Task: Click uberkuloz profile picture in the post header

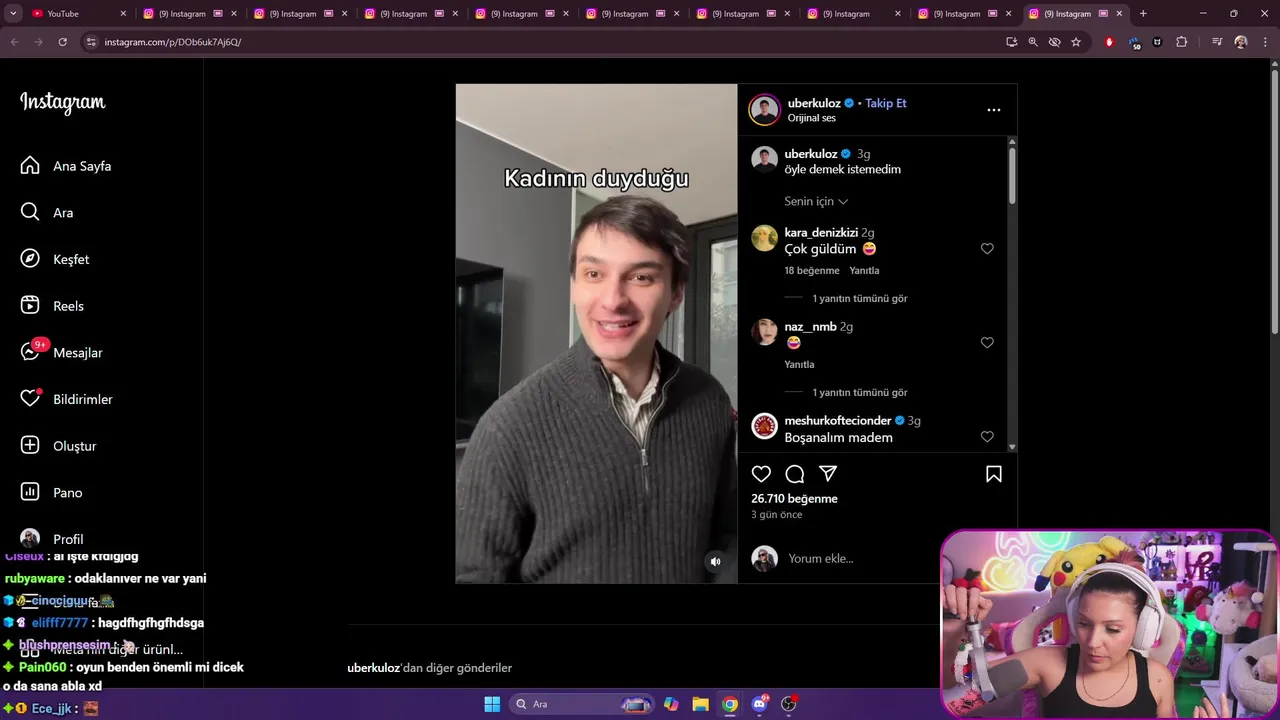Action: tap(764, 110)
